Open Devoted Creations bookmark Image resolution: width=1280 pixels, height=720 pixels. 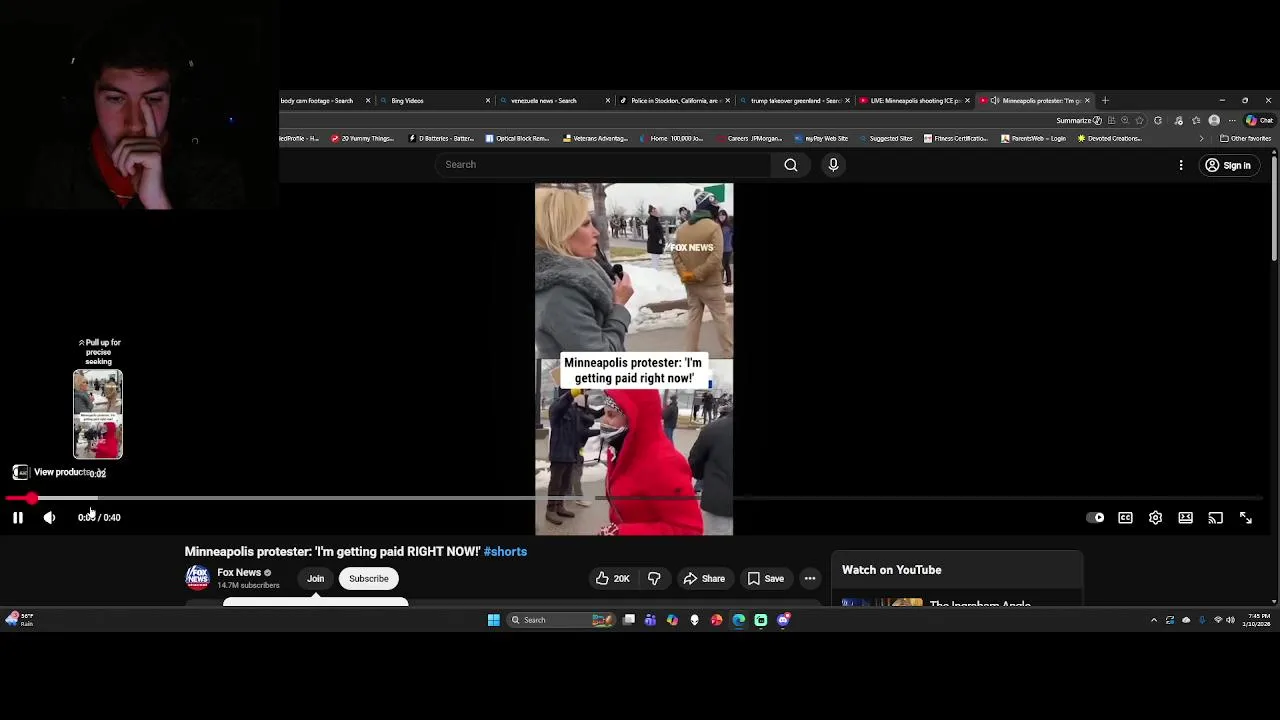point(1109,138)
